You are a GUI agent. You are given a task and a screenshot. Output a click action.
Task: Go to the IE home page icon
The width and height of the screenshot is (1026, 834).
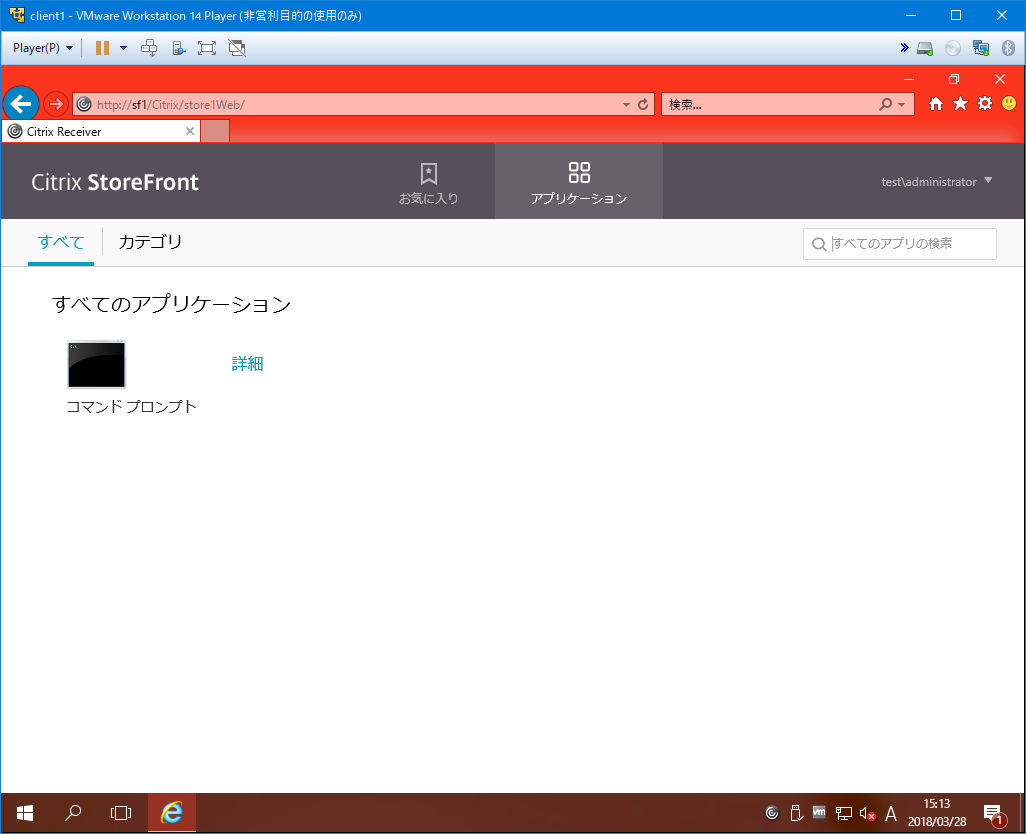[x=936, y=103]
